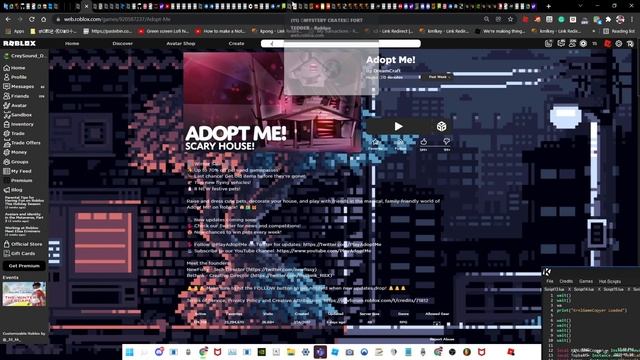
Task: Open Messages in the sidebar
Action: [x=20, y=87]
